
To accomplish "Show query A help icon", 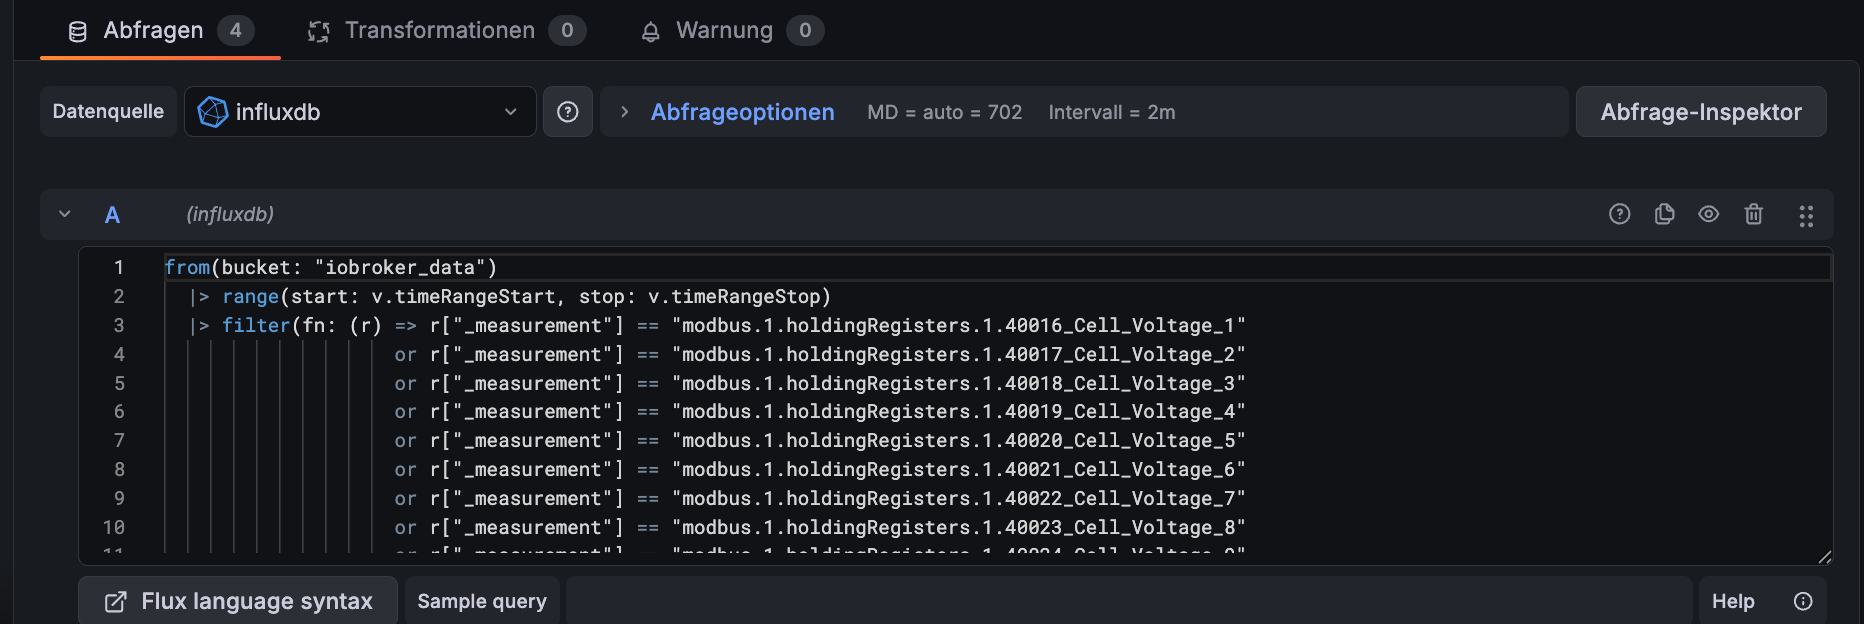I will point(1619,214).
